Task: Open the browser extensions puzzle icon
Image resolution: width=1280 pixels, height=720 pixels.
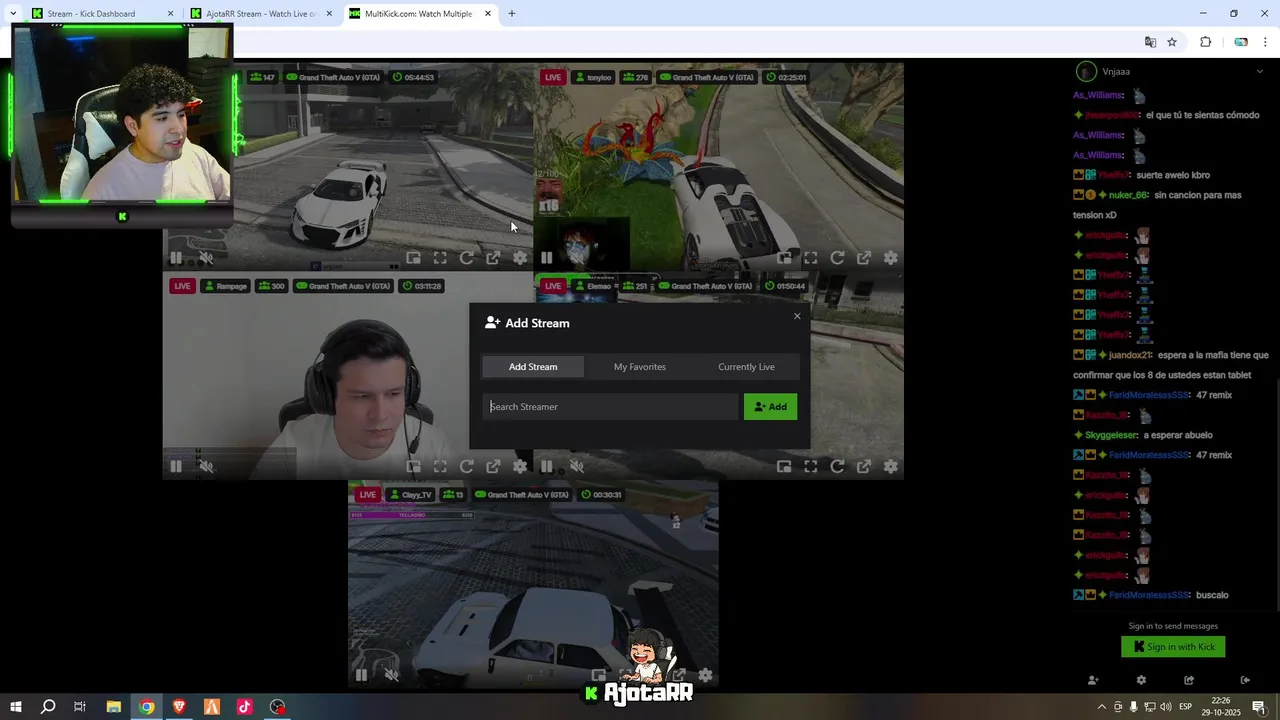Action: [1205, 42]
